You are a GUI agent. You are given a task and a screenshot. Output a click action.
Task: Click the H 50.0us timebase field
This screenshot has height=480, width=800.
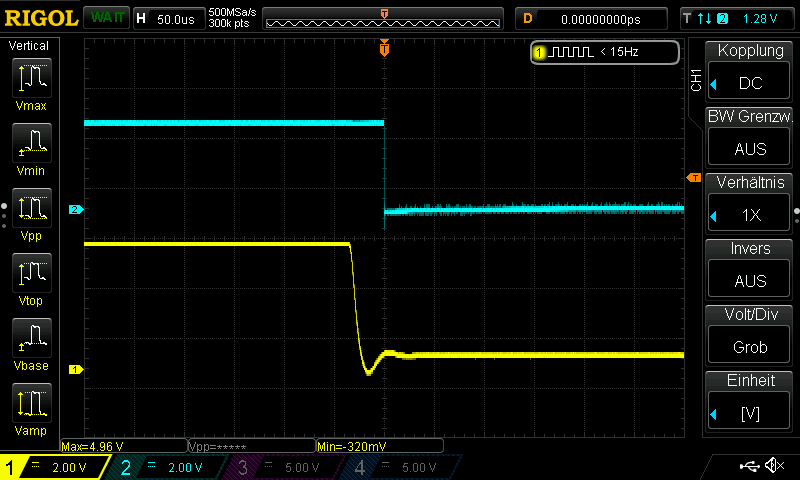click(x=169, y=19)
